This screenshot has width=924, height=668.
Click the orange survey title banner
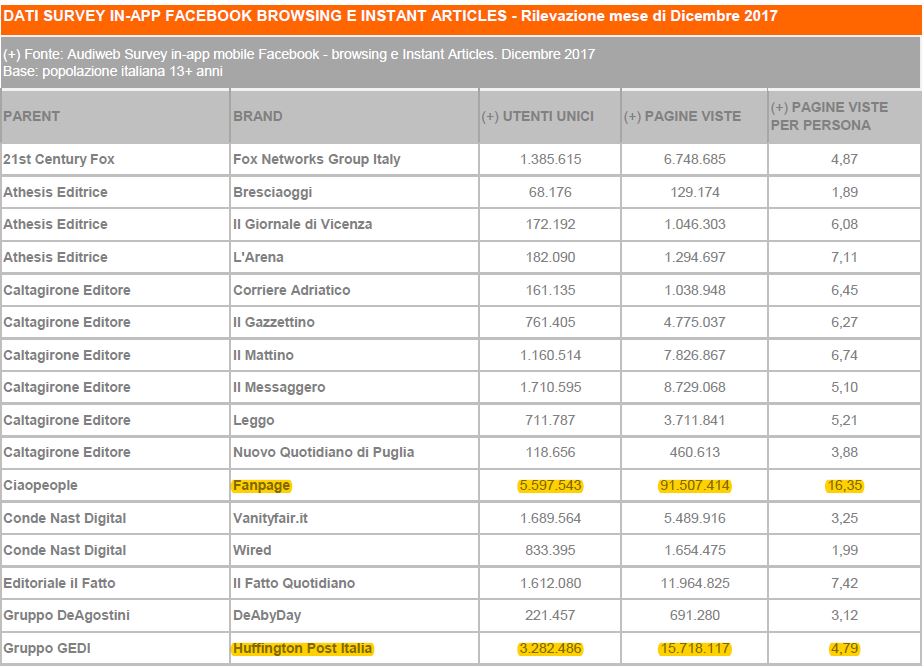tap(461, 18)
